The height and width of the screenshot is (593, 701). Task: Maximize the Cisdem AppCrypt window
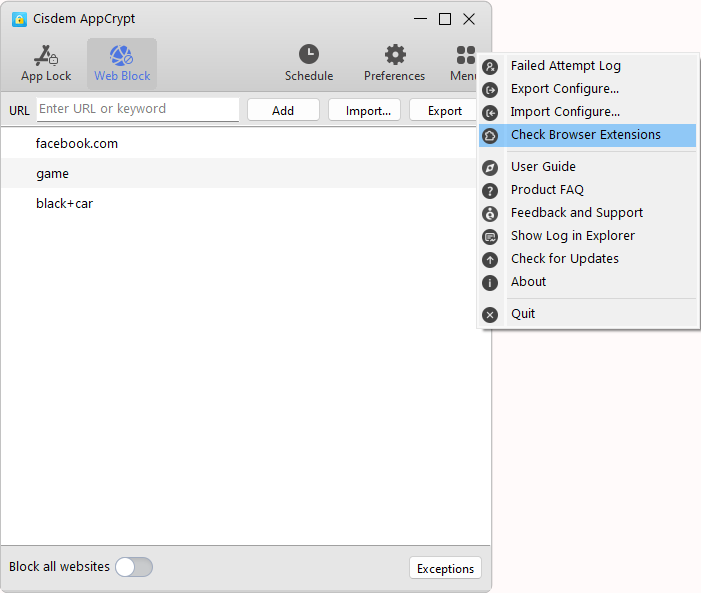tap(445, 19)
